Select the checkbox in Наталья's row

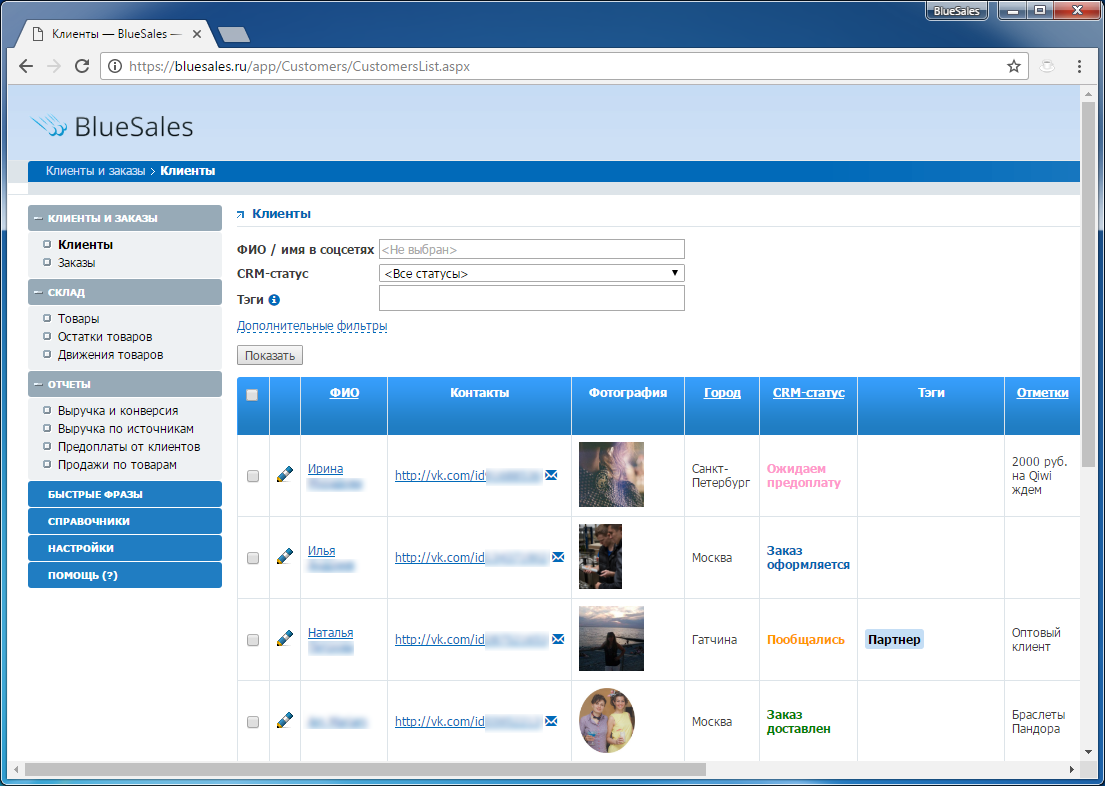253,639
